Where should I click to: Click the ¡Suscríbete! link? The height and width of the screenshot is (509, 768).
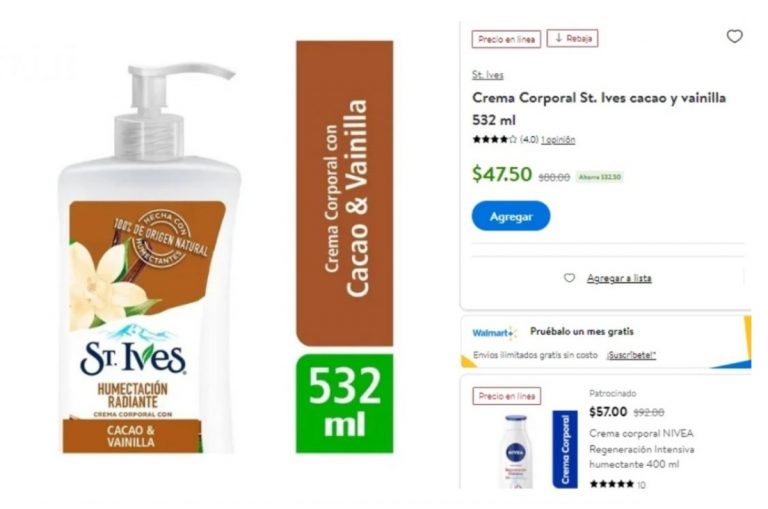[631, 355]
